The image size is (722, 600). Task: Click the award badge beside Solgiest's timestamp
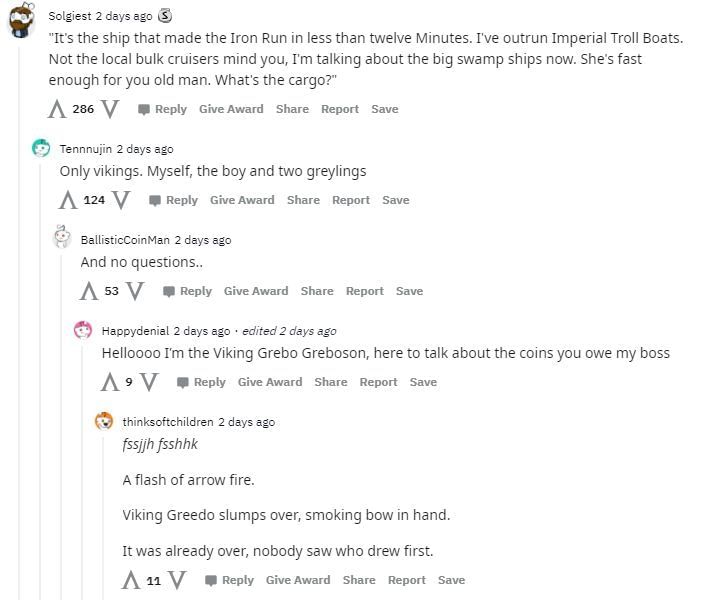[166, 16]
